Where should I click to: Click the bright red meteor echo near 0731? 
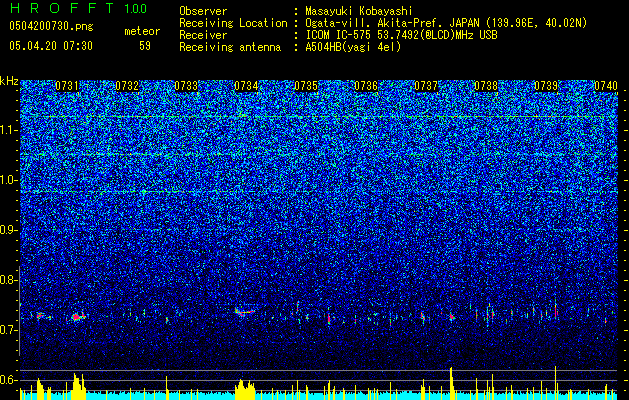[76, 317]
